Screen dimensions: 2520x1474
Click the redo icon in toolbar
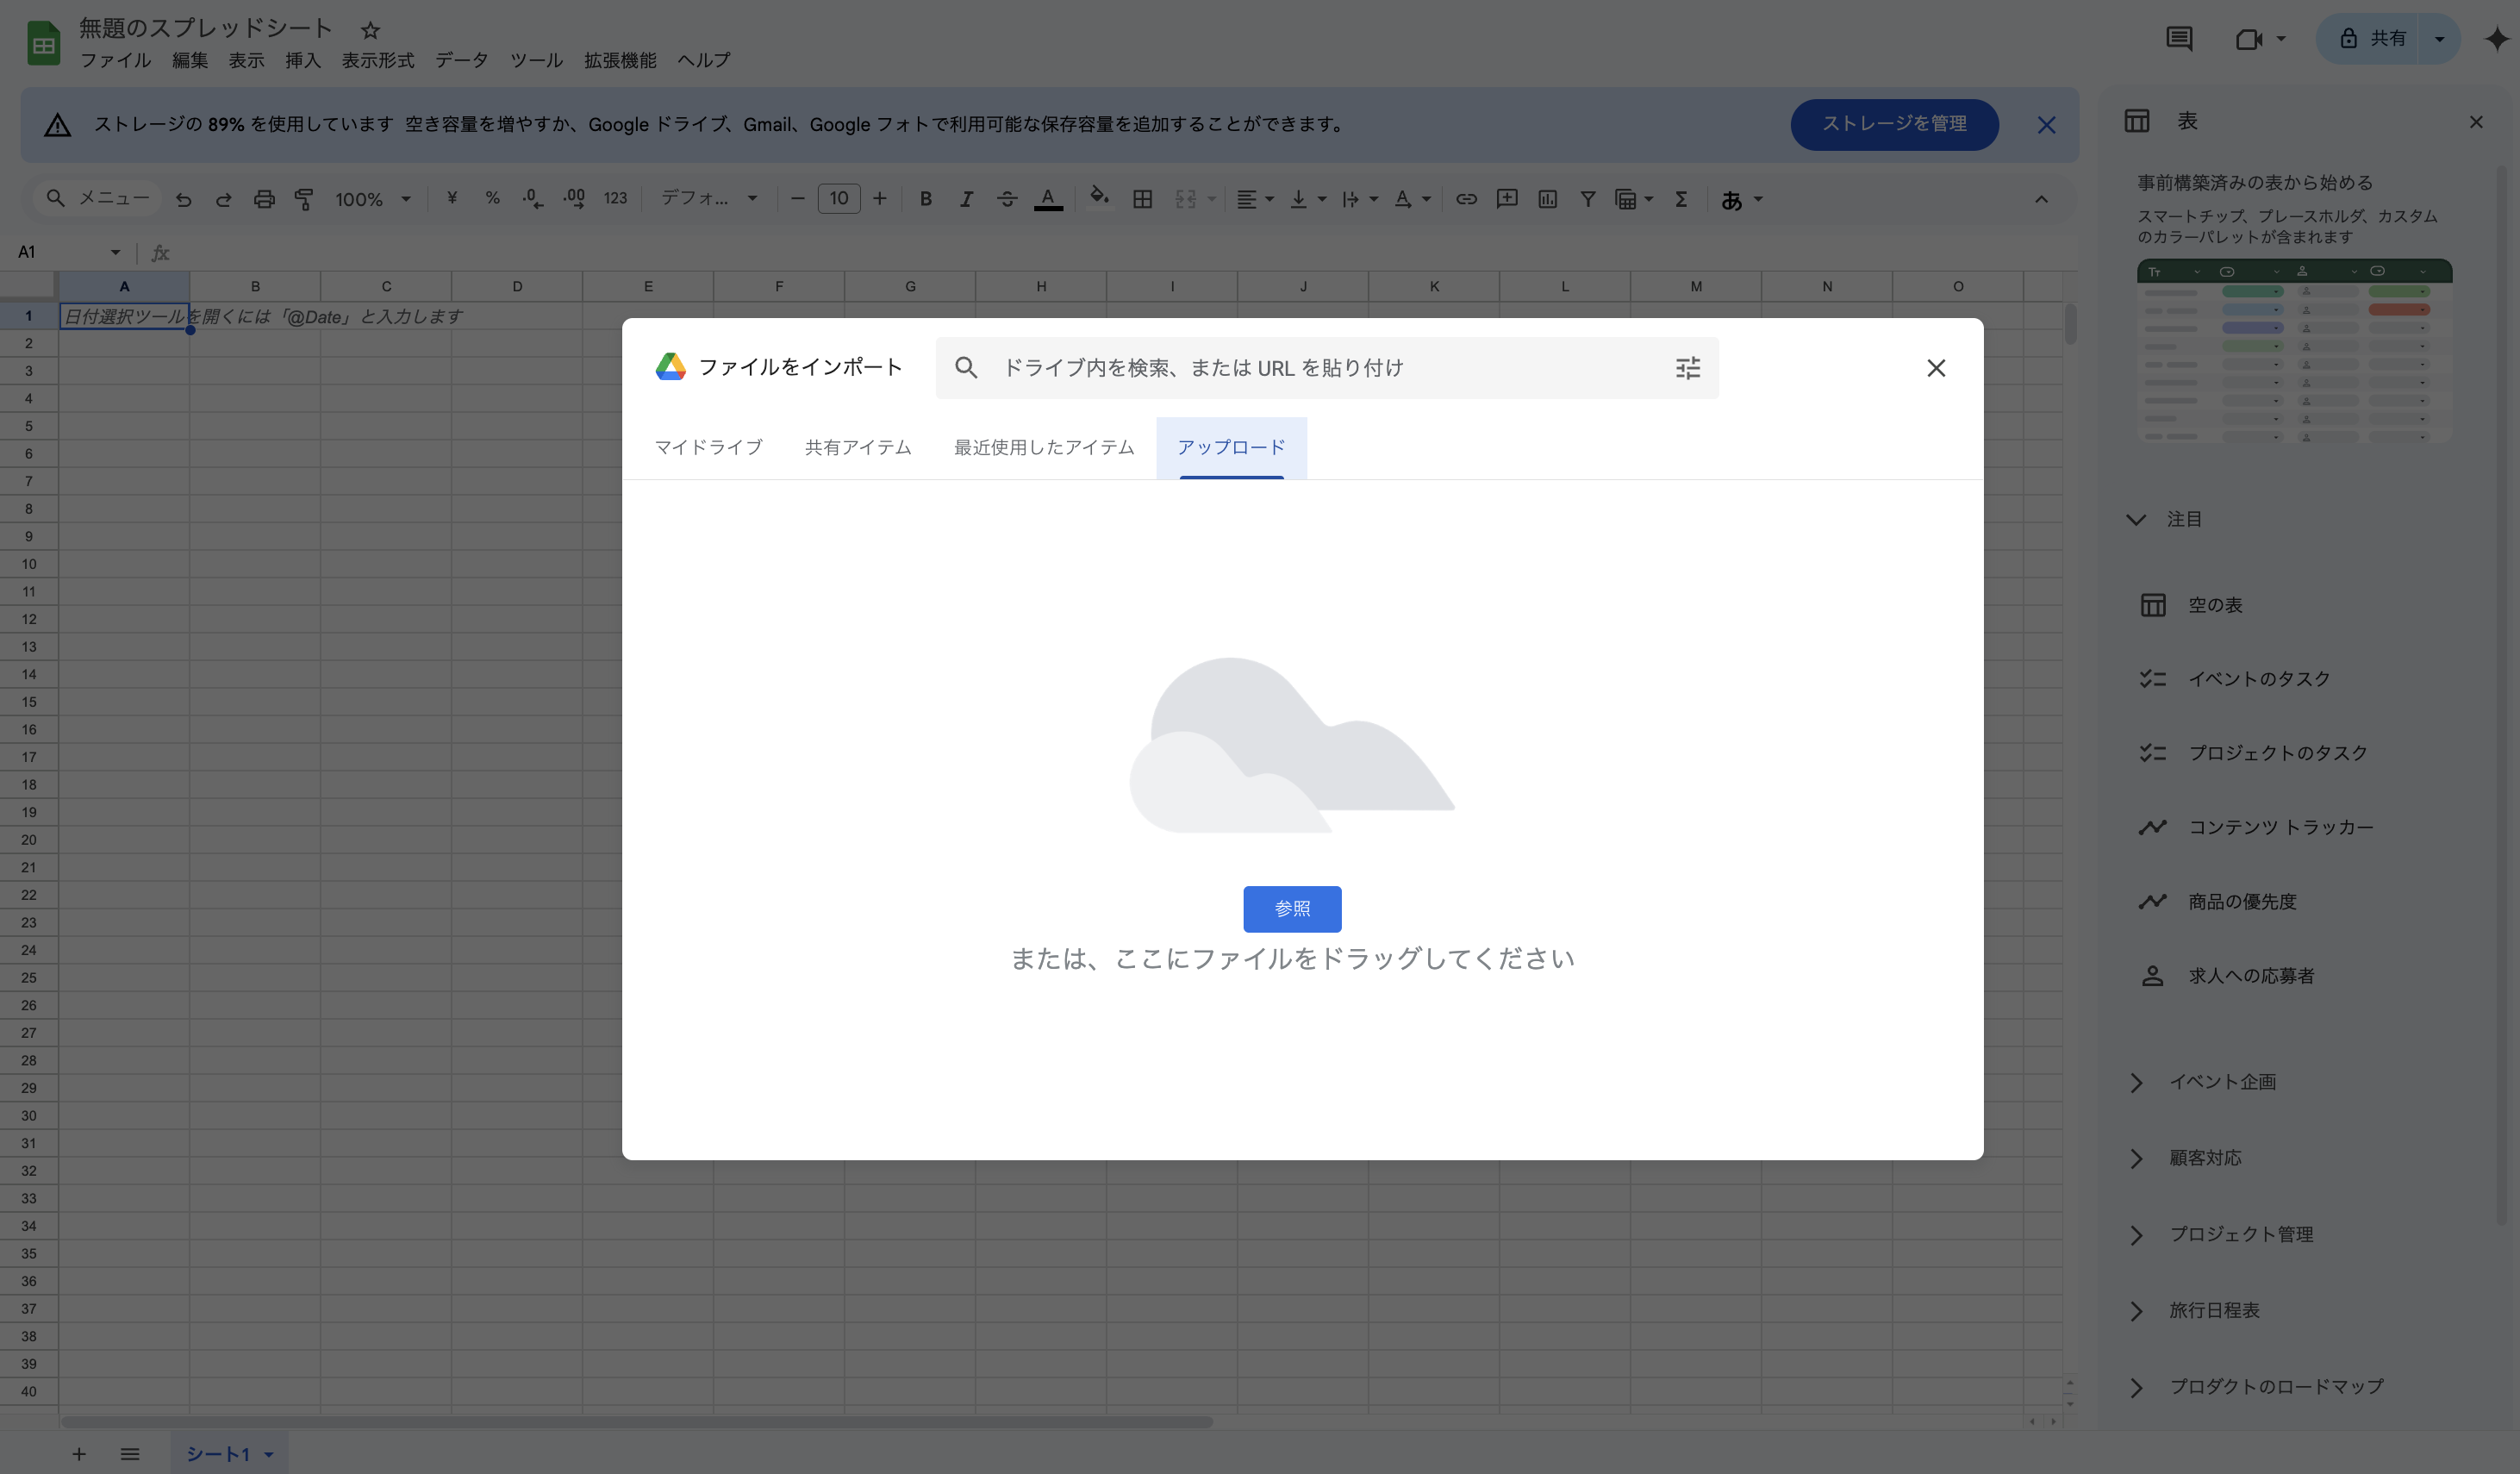click(223, 199)
